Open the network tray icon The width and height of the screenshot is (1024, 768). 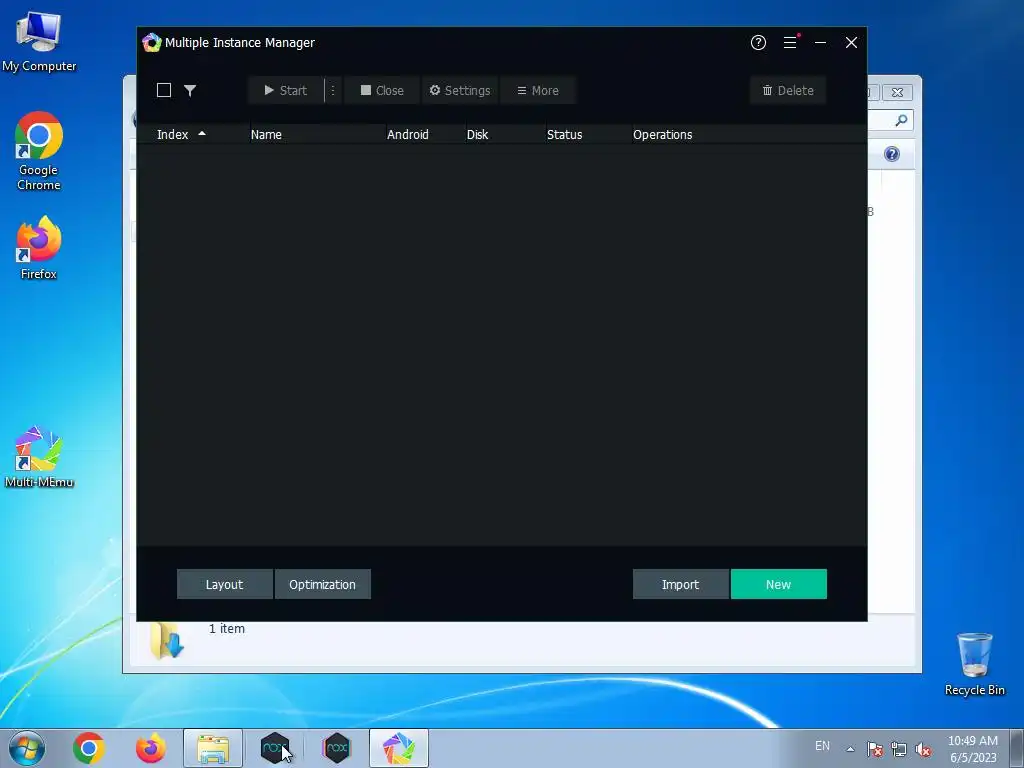(899, 749)
